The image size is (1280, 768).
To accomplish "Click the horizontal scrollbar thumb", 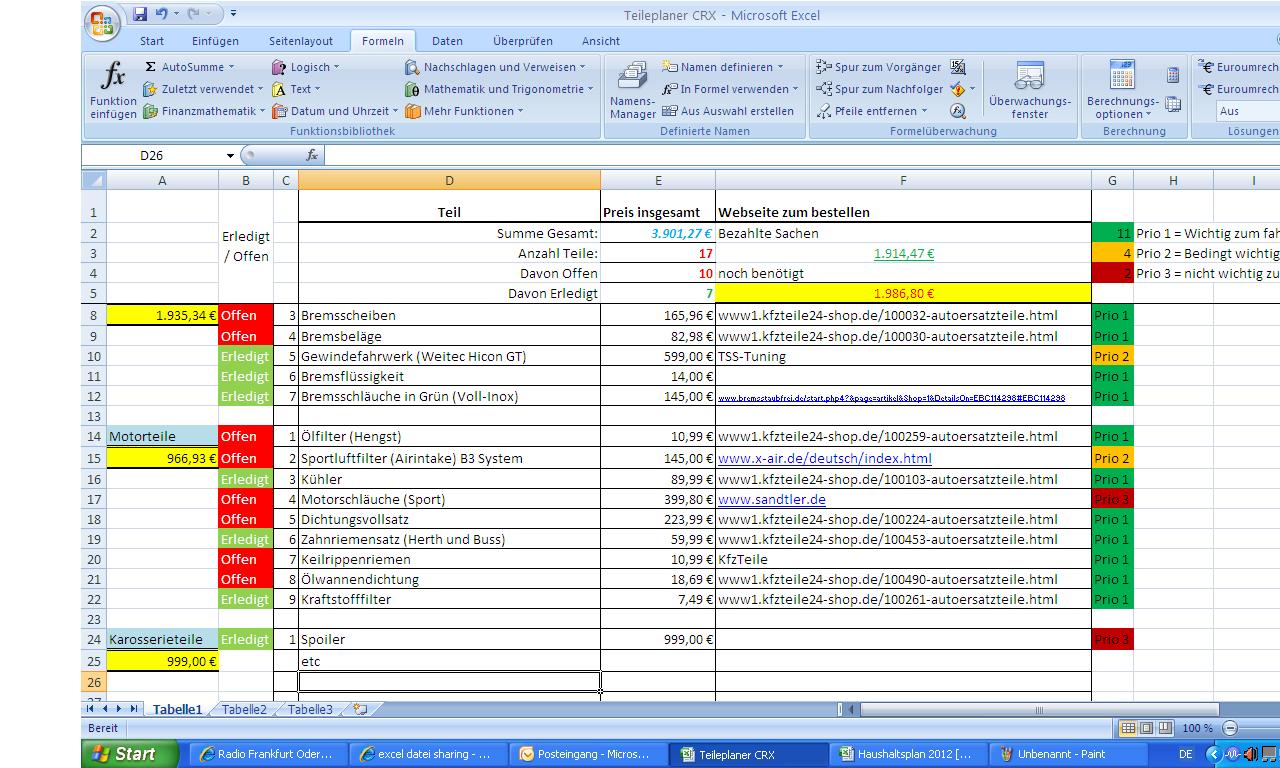I will 1038,710.
